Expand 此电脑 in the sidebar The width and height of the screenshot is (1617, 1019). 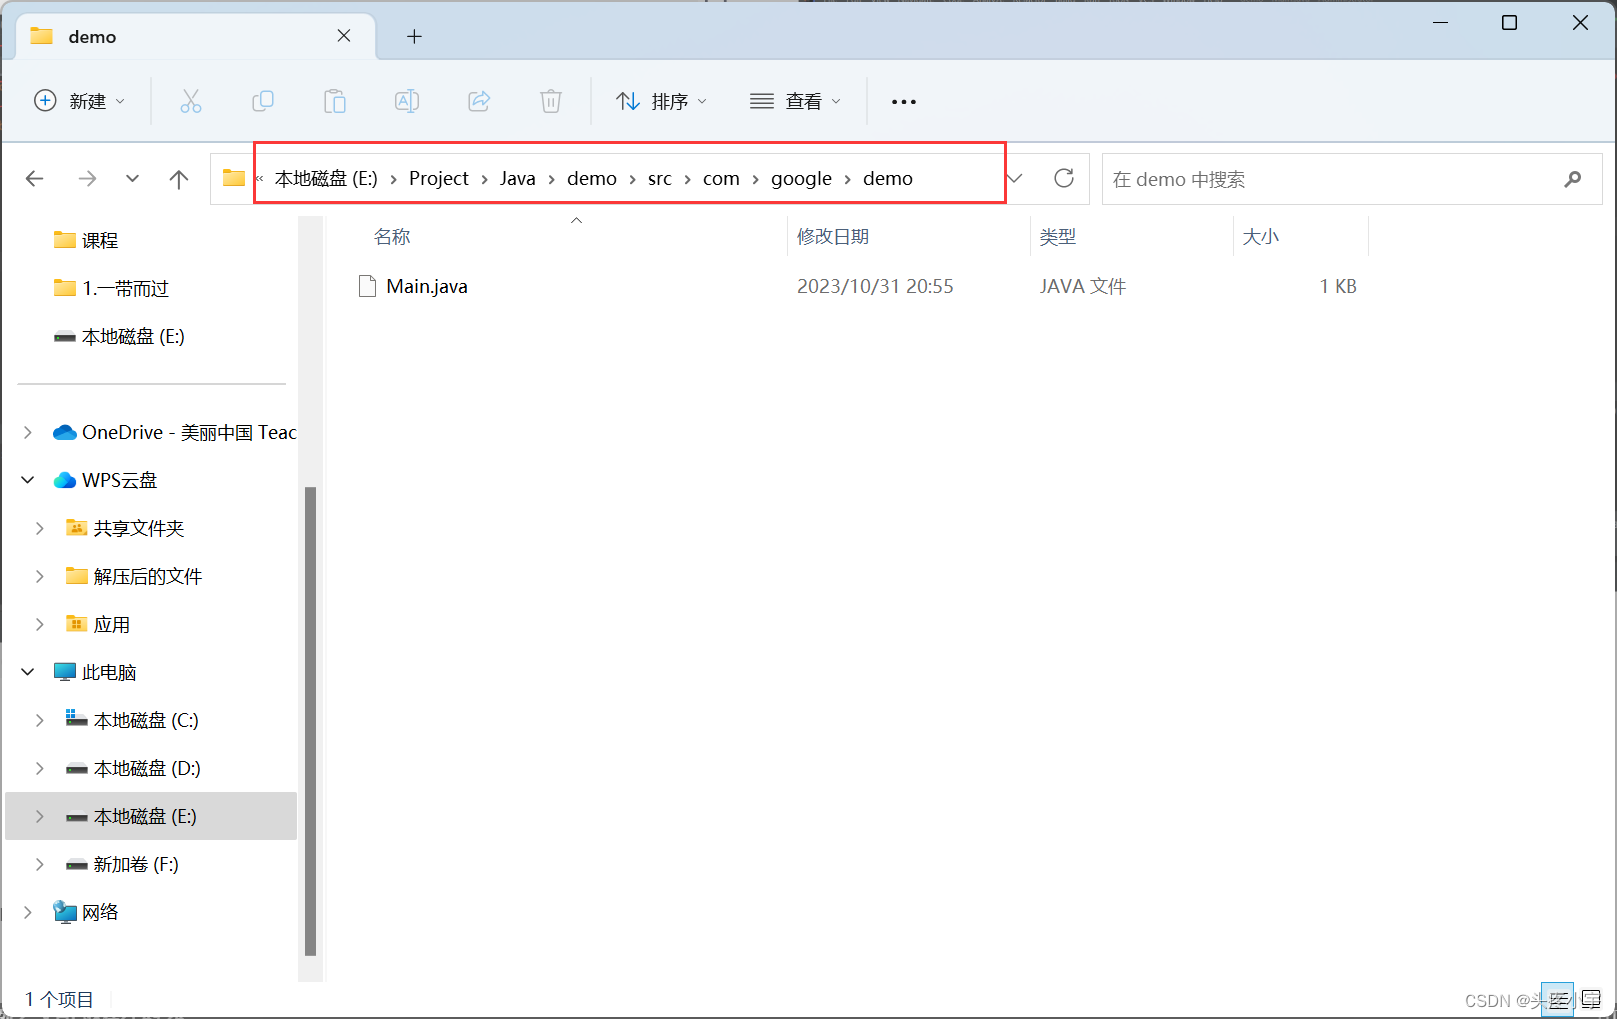point(27,671)
